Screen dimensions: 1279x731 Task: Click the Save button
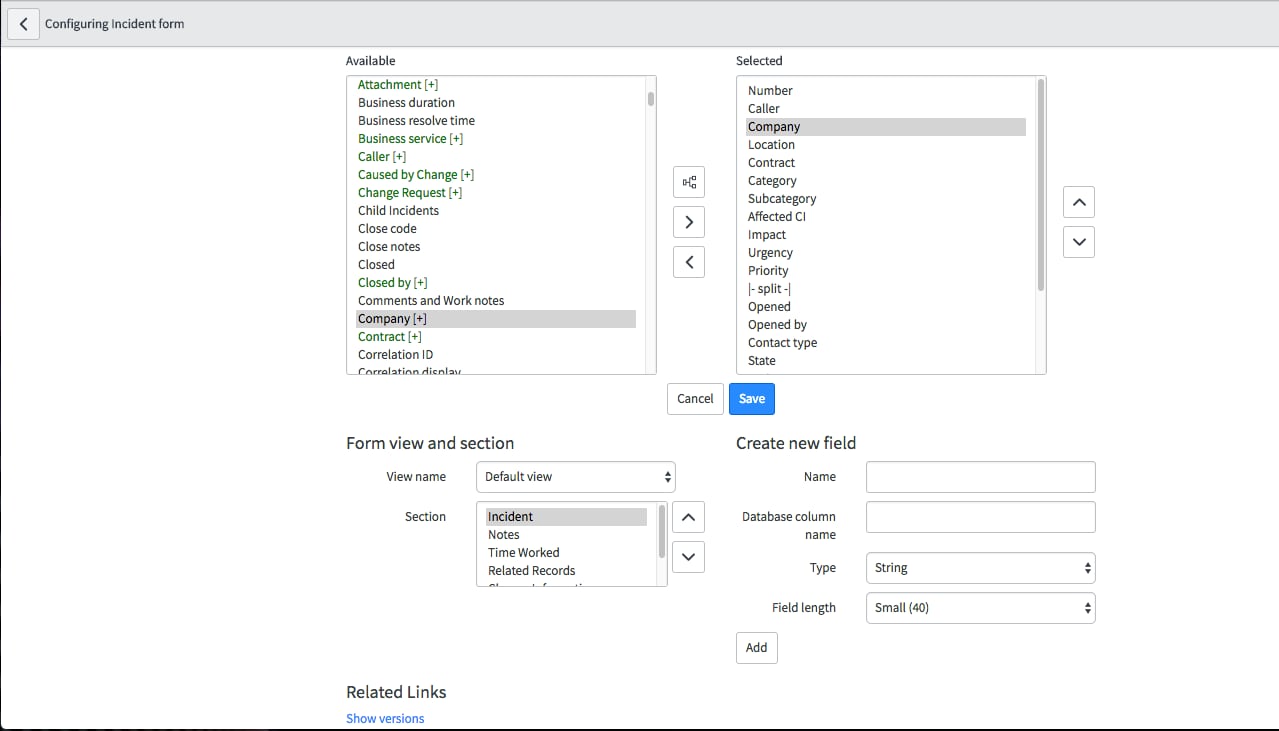(751, 398)
